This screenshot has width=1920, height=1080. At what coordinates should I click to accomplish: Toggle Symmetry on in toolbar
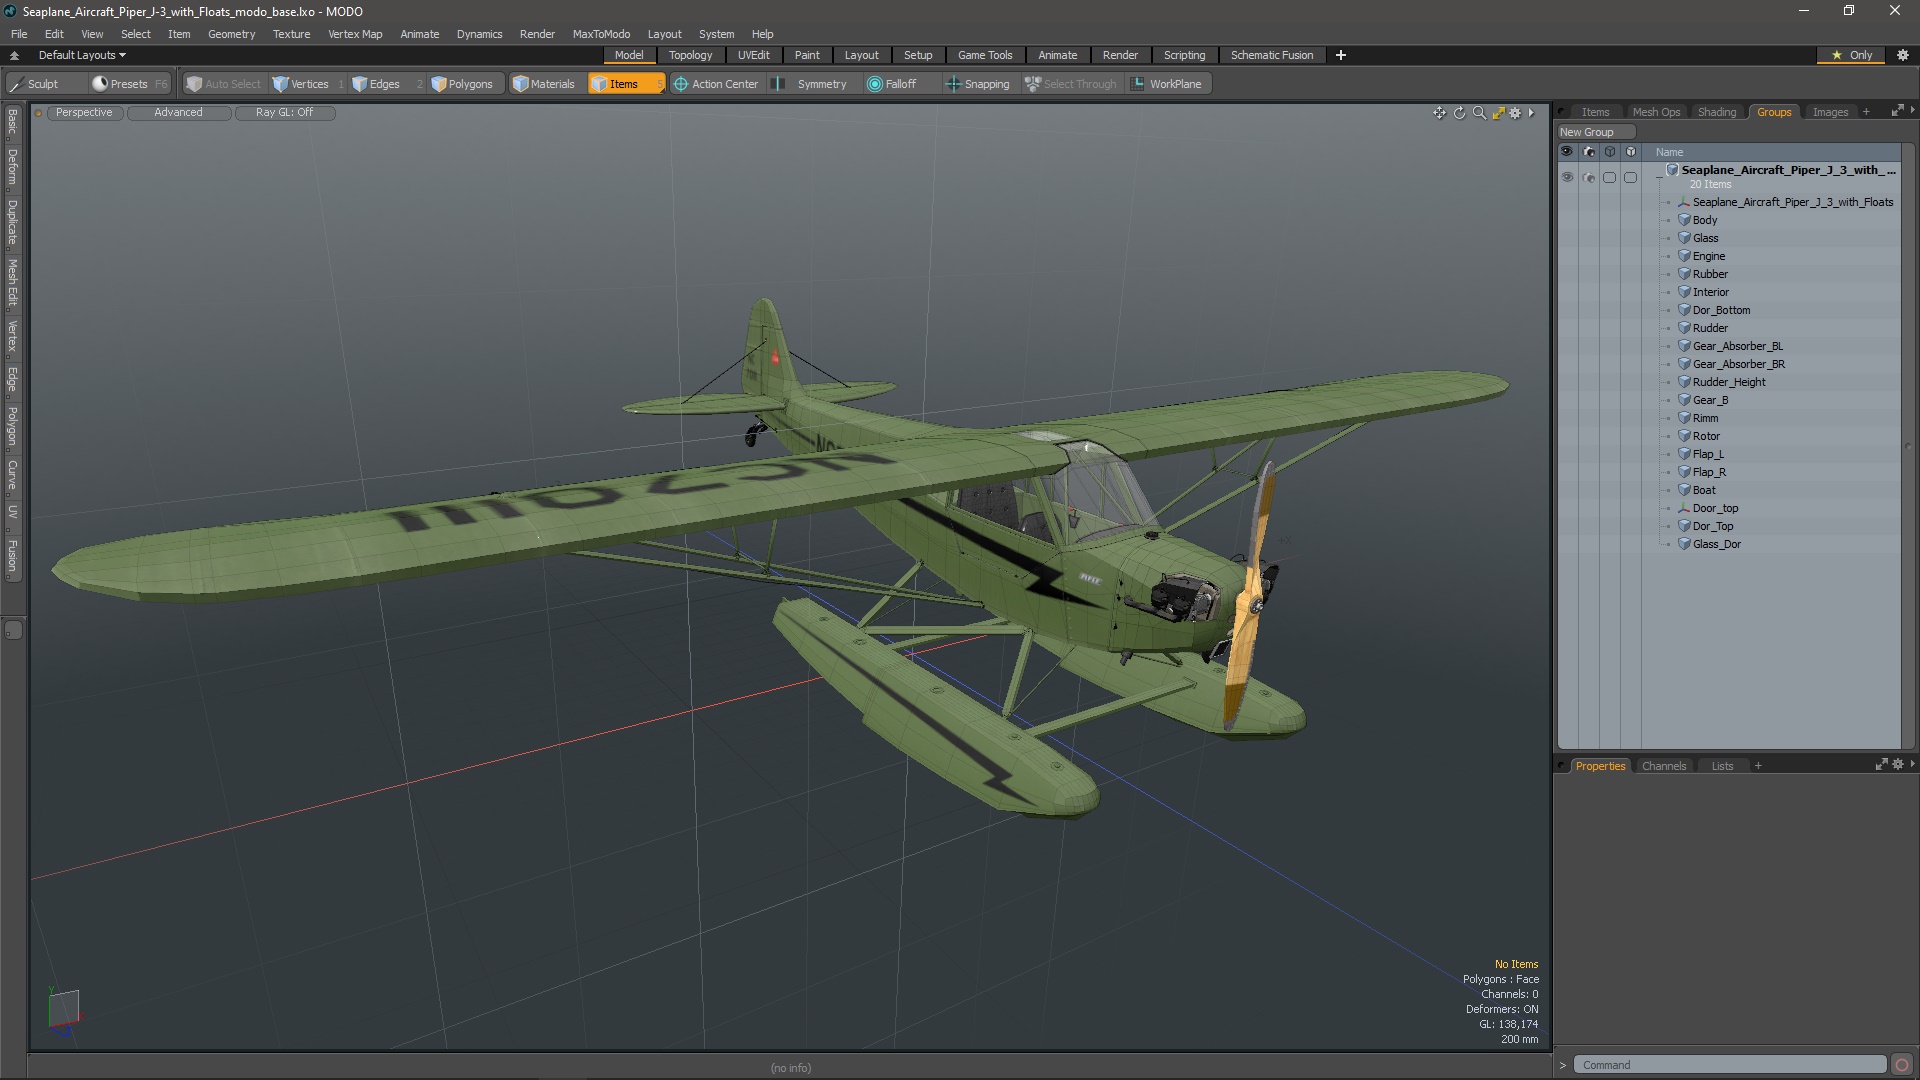point(812,84)
